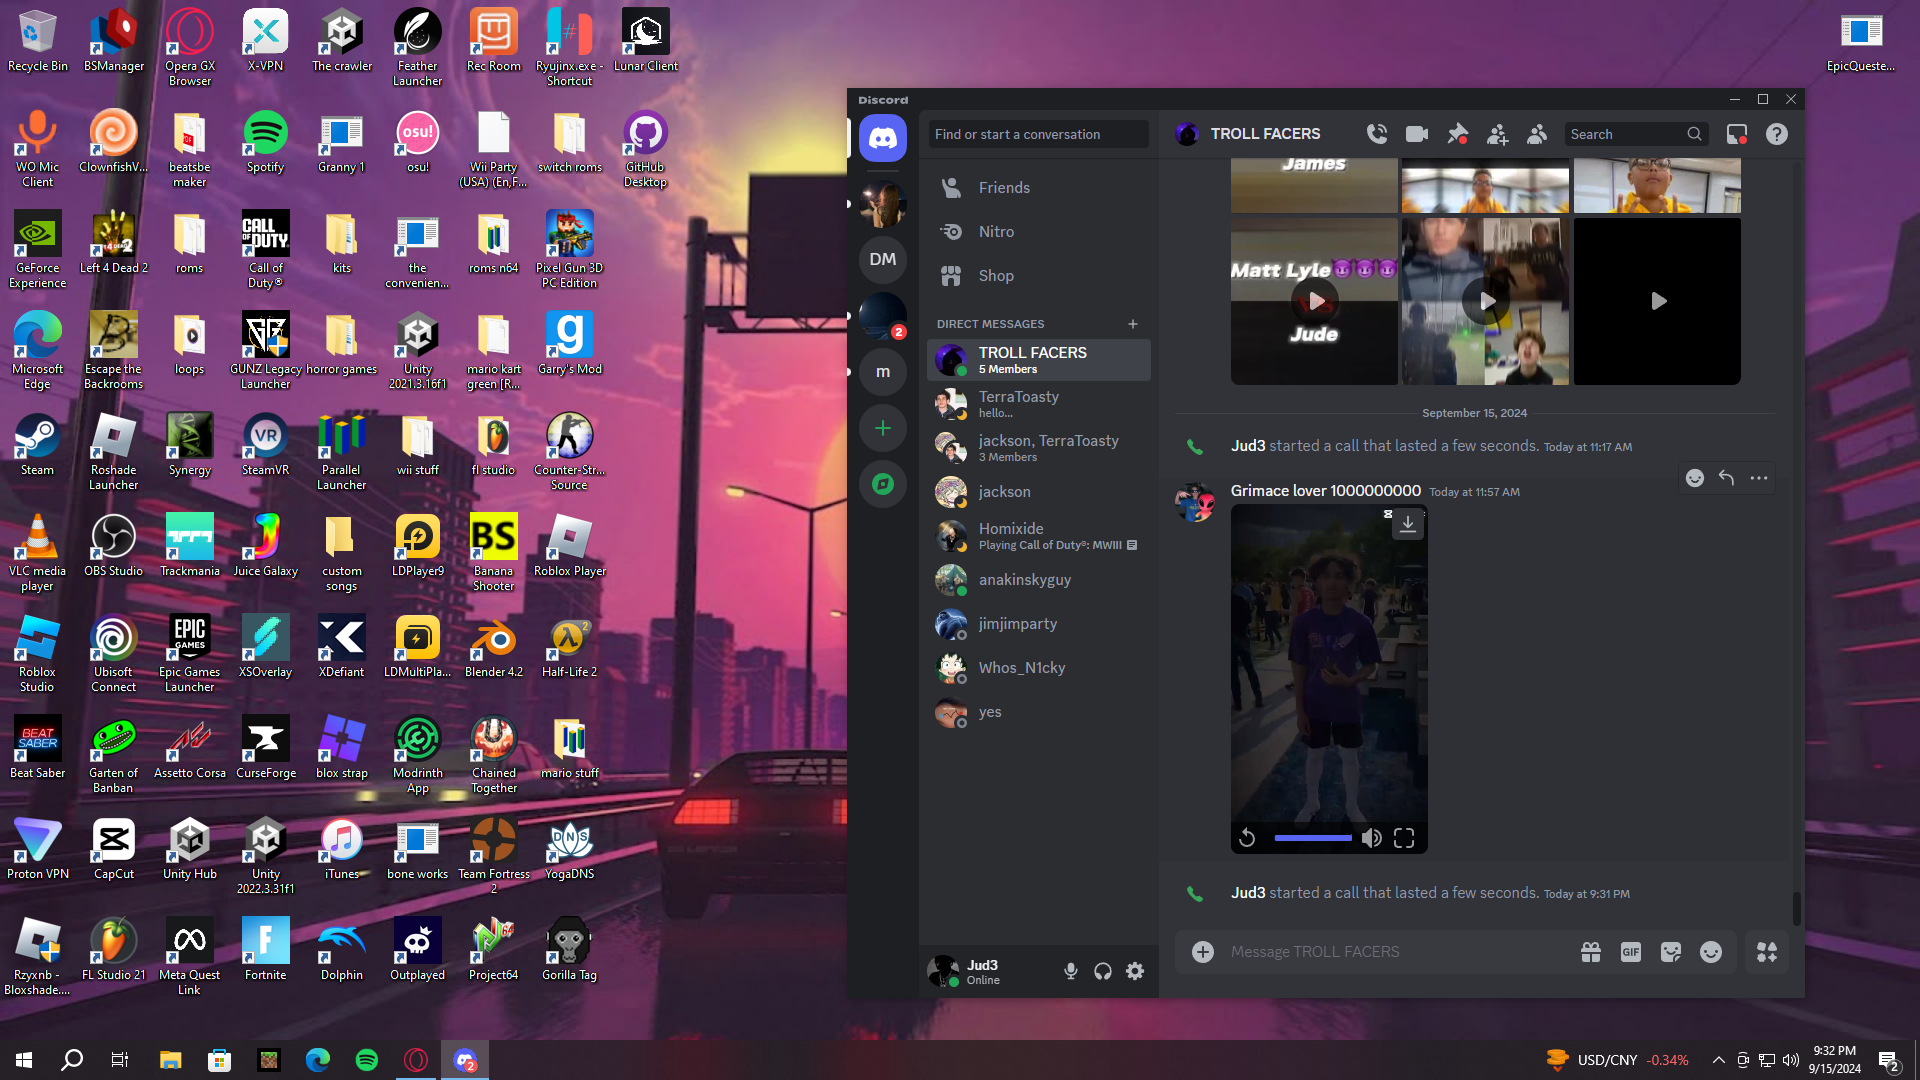Mute the microphone
The width and height of the screenshot is (1920, 1080).
click(x=1070, y=971)
